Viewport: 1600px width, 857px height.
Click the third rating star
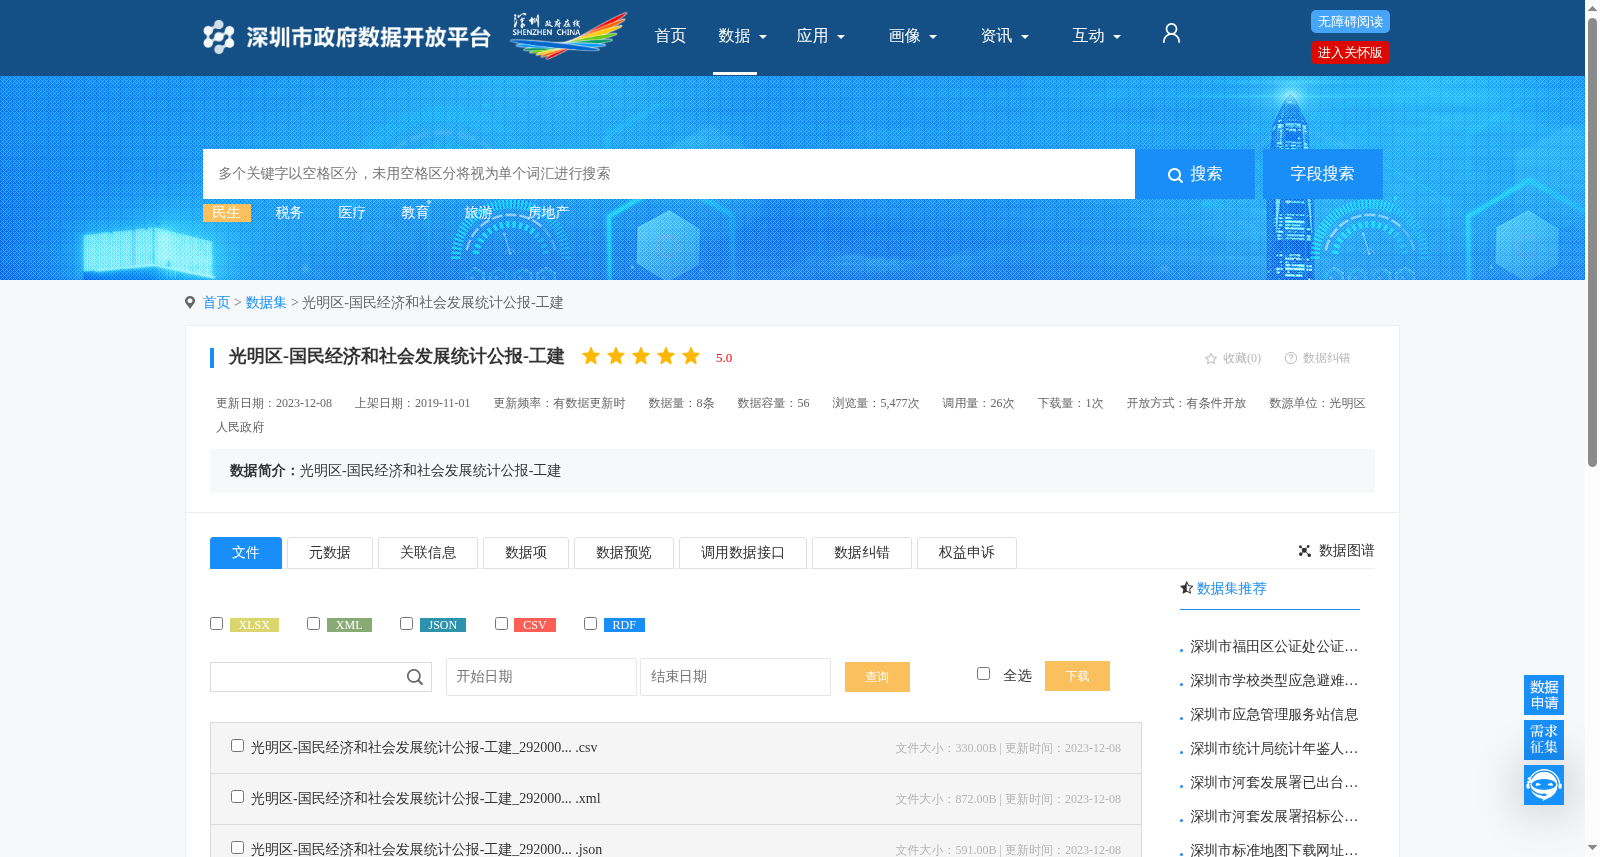point(641,356)
